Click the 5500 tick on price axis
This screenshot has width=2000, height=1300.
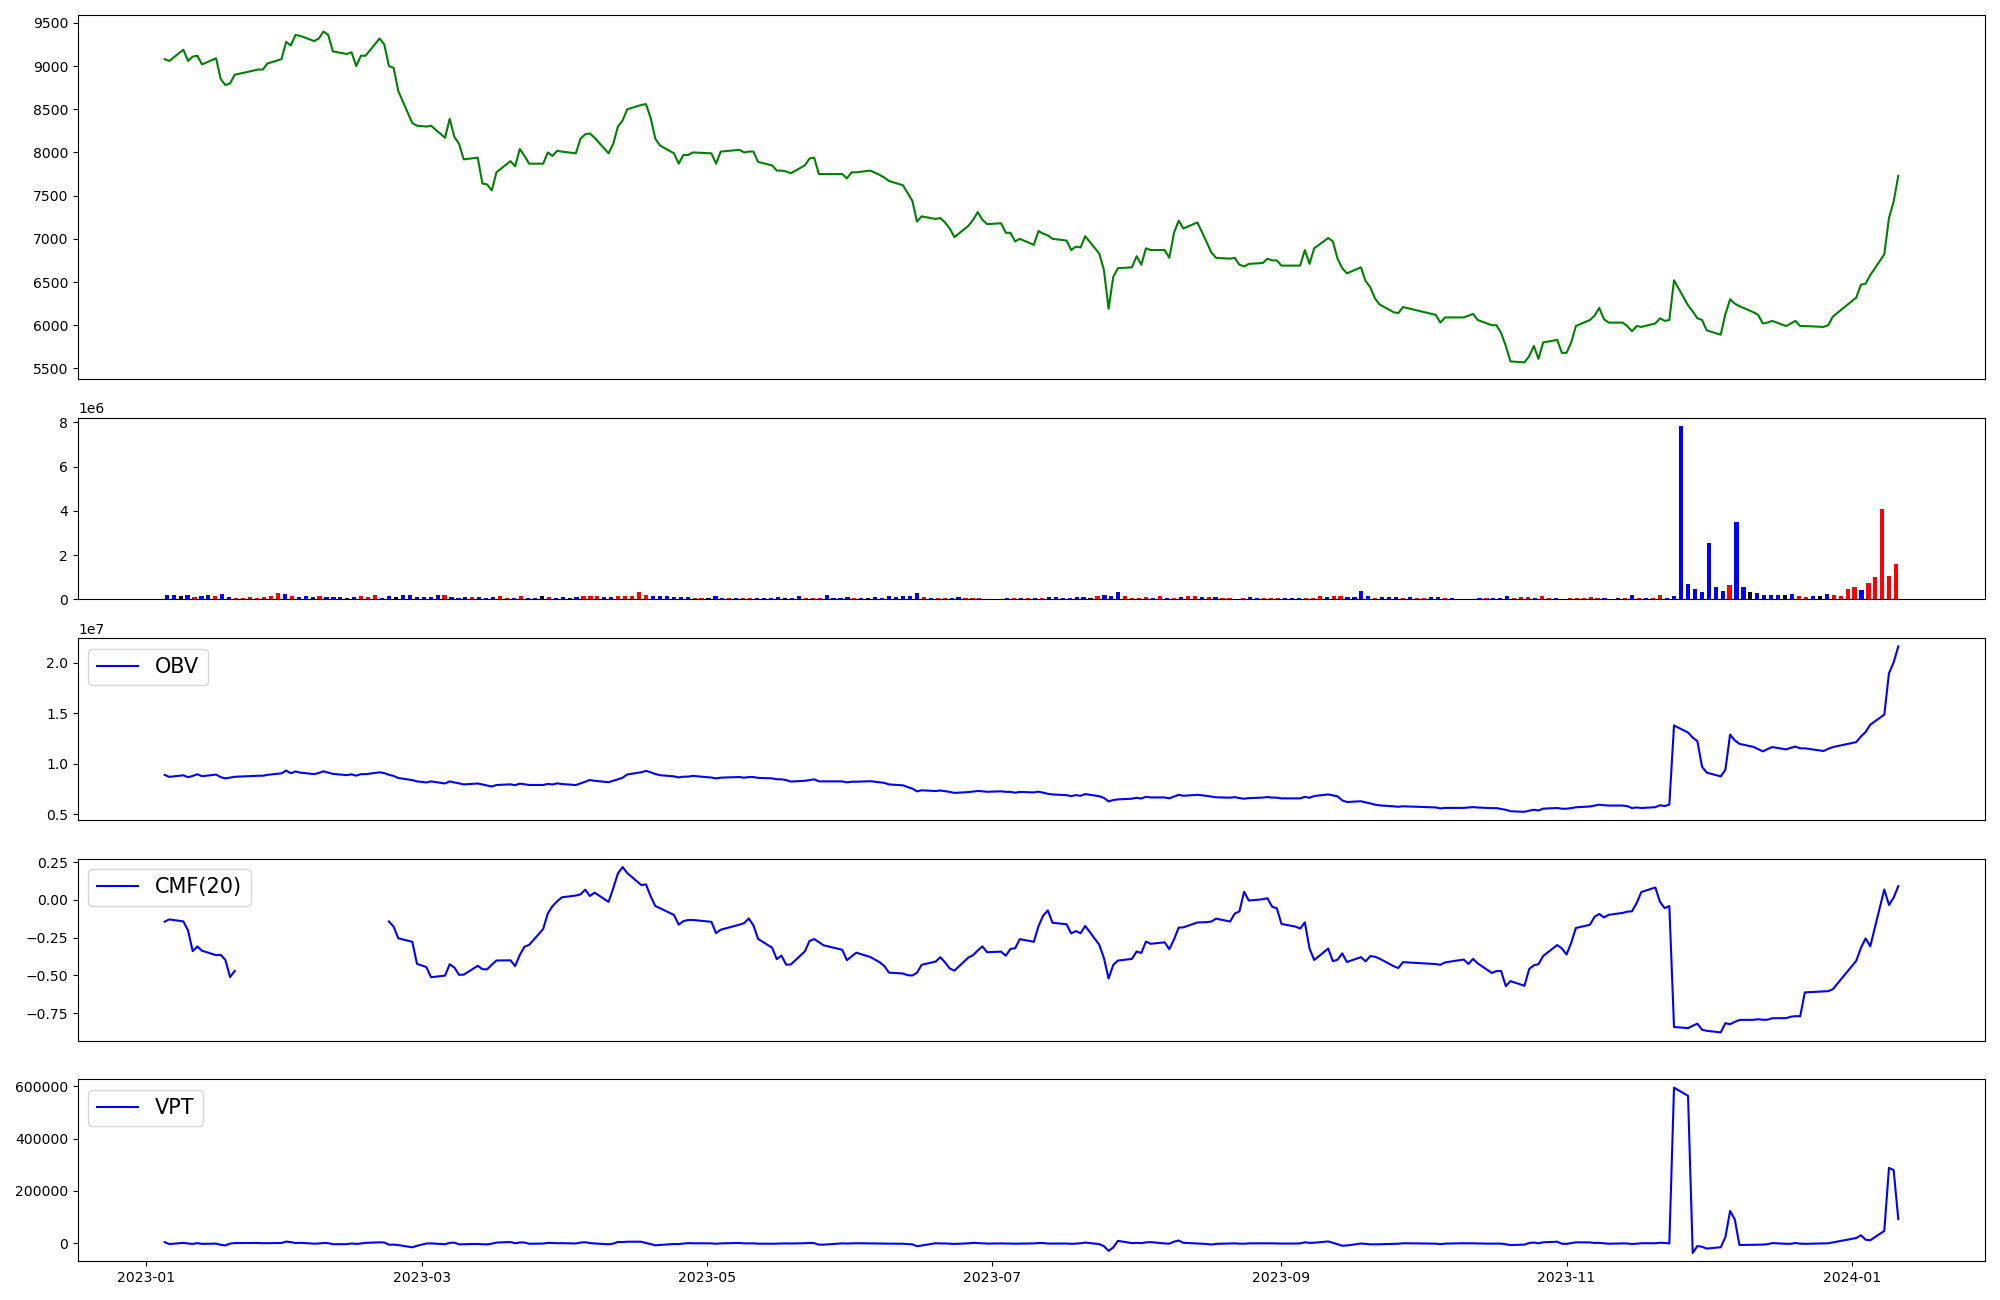tap(50, 369)
